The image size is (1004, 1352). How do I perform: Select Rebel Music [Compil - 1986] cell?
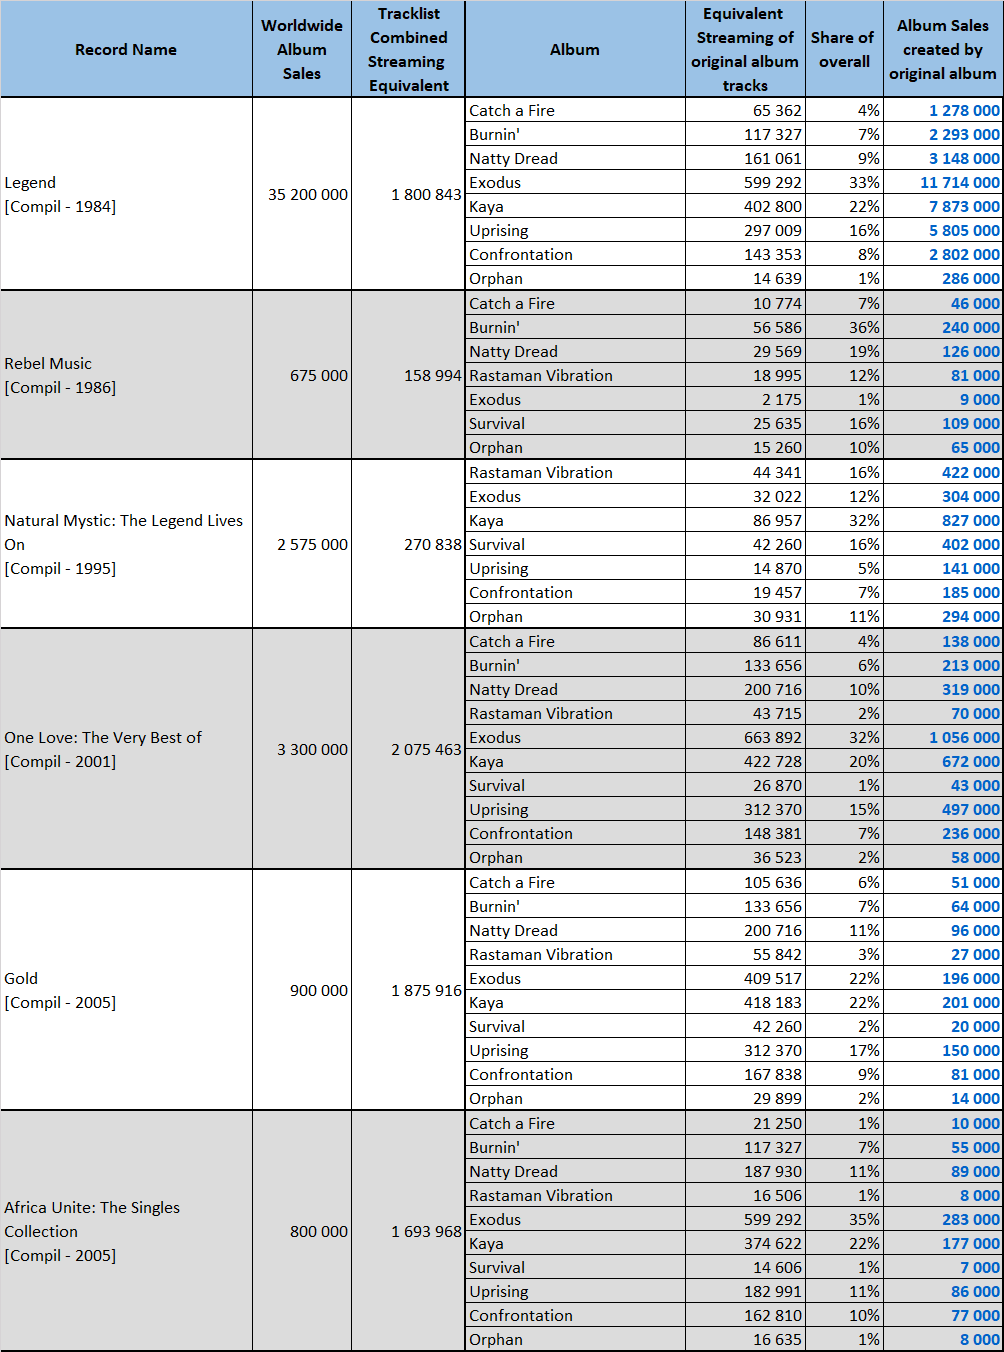(x=126, y=375)
